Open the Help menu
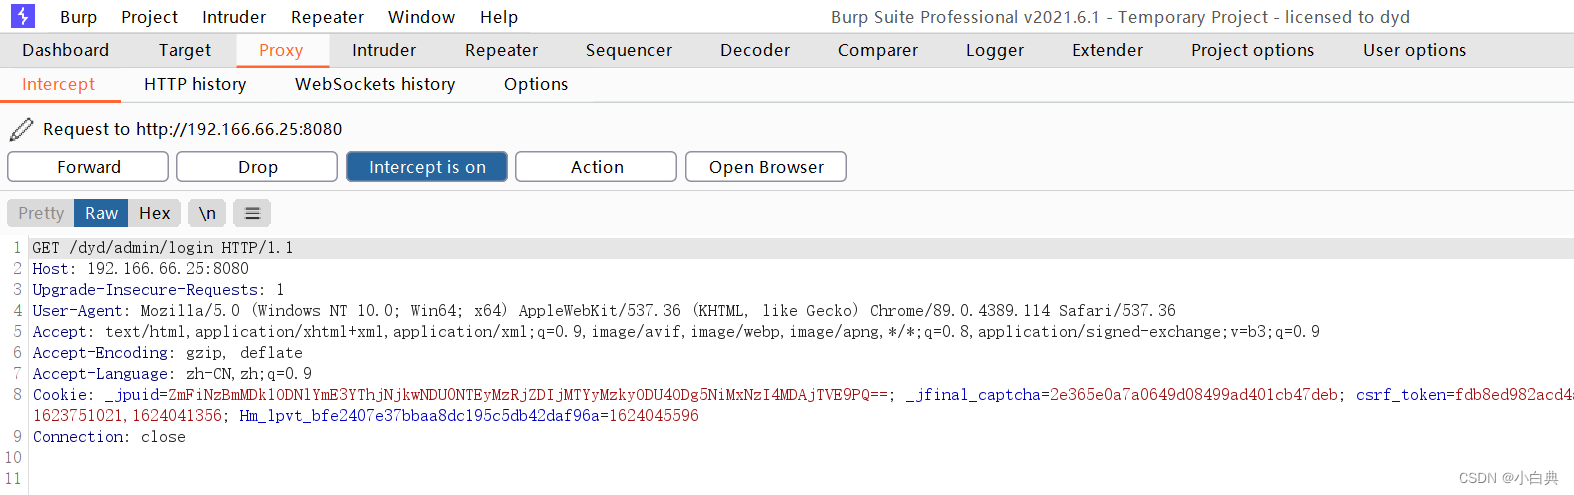1574x495 pixels. 499,17
